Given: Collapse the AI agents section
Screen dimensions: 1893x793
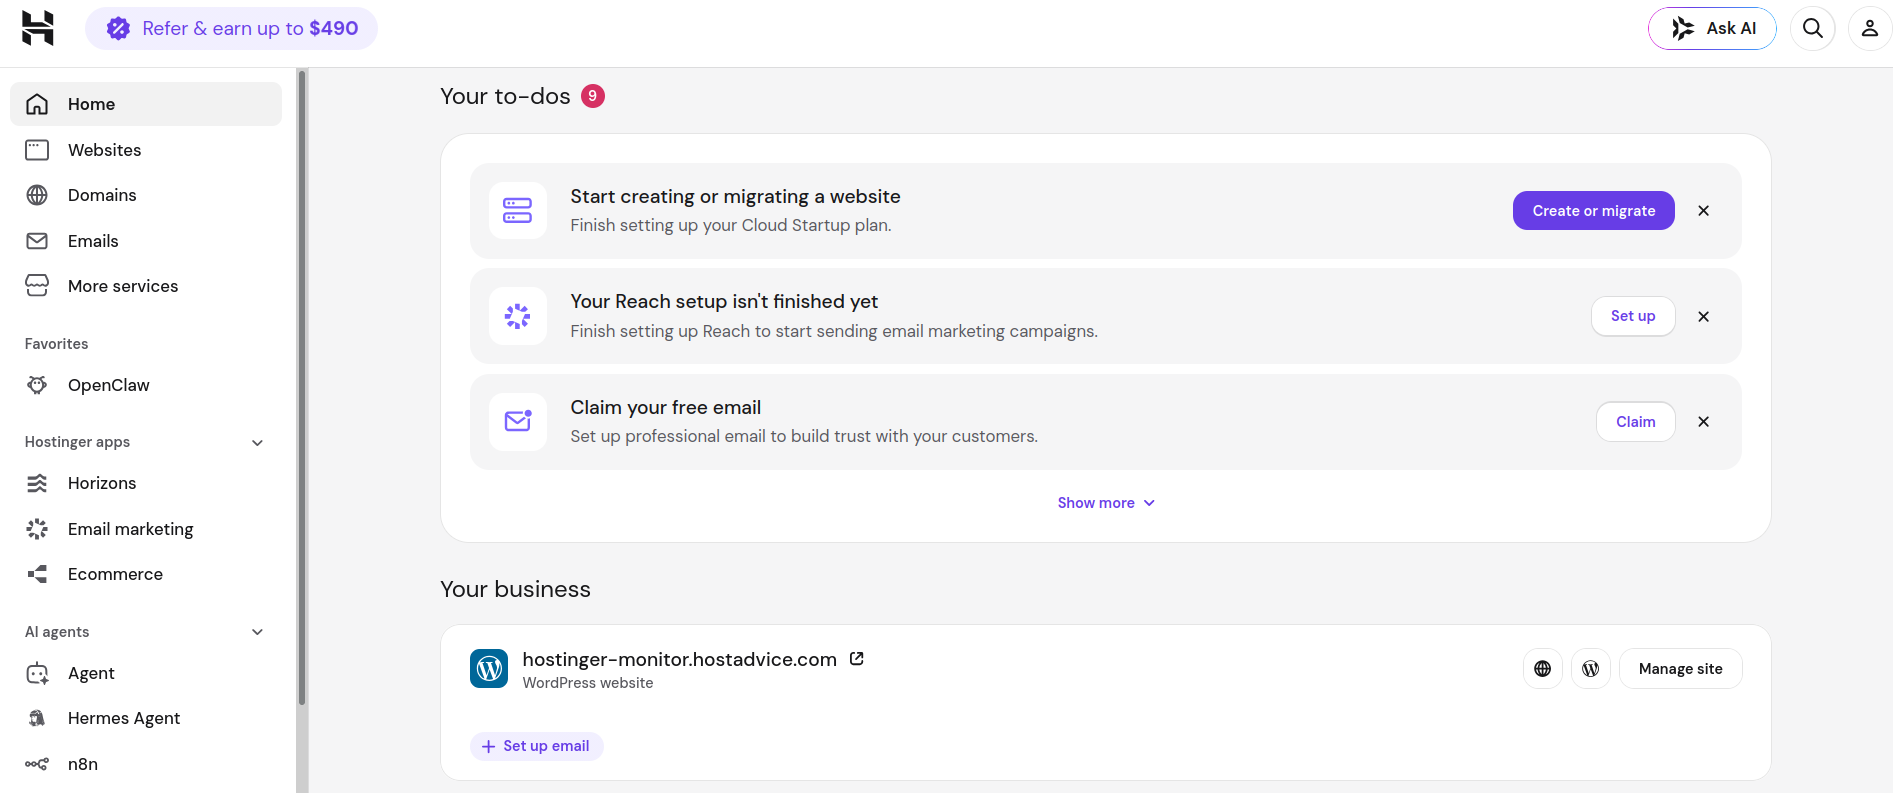Looking at the screenshot, I should (257, 632).
